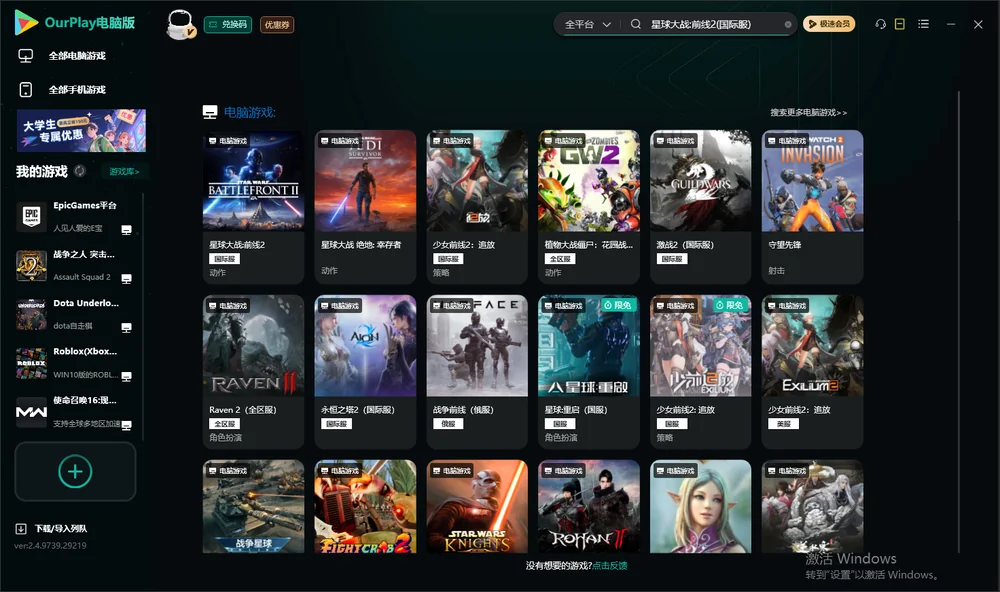
Task: Click the 星球重启 (国服) game title
Action: click(x=576, y=410)
